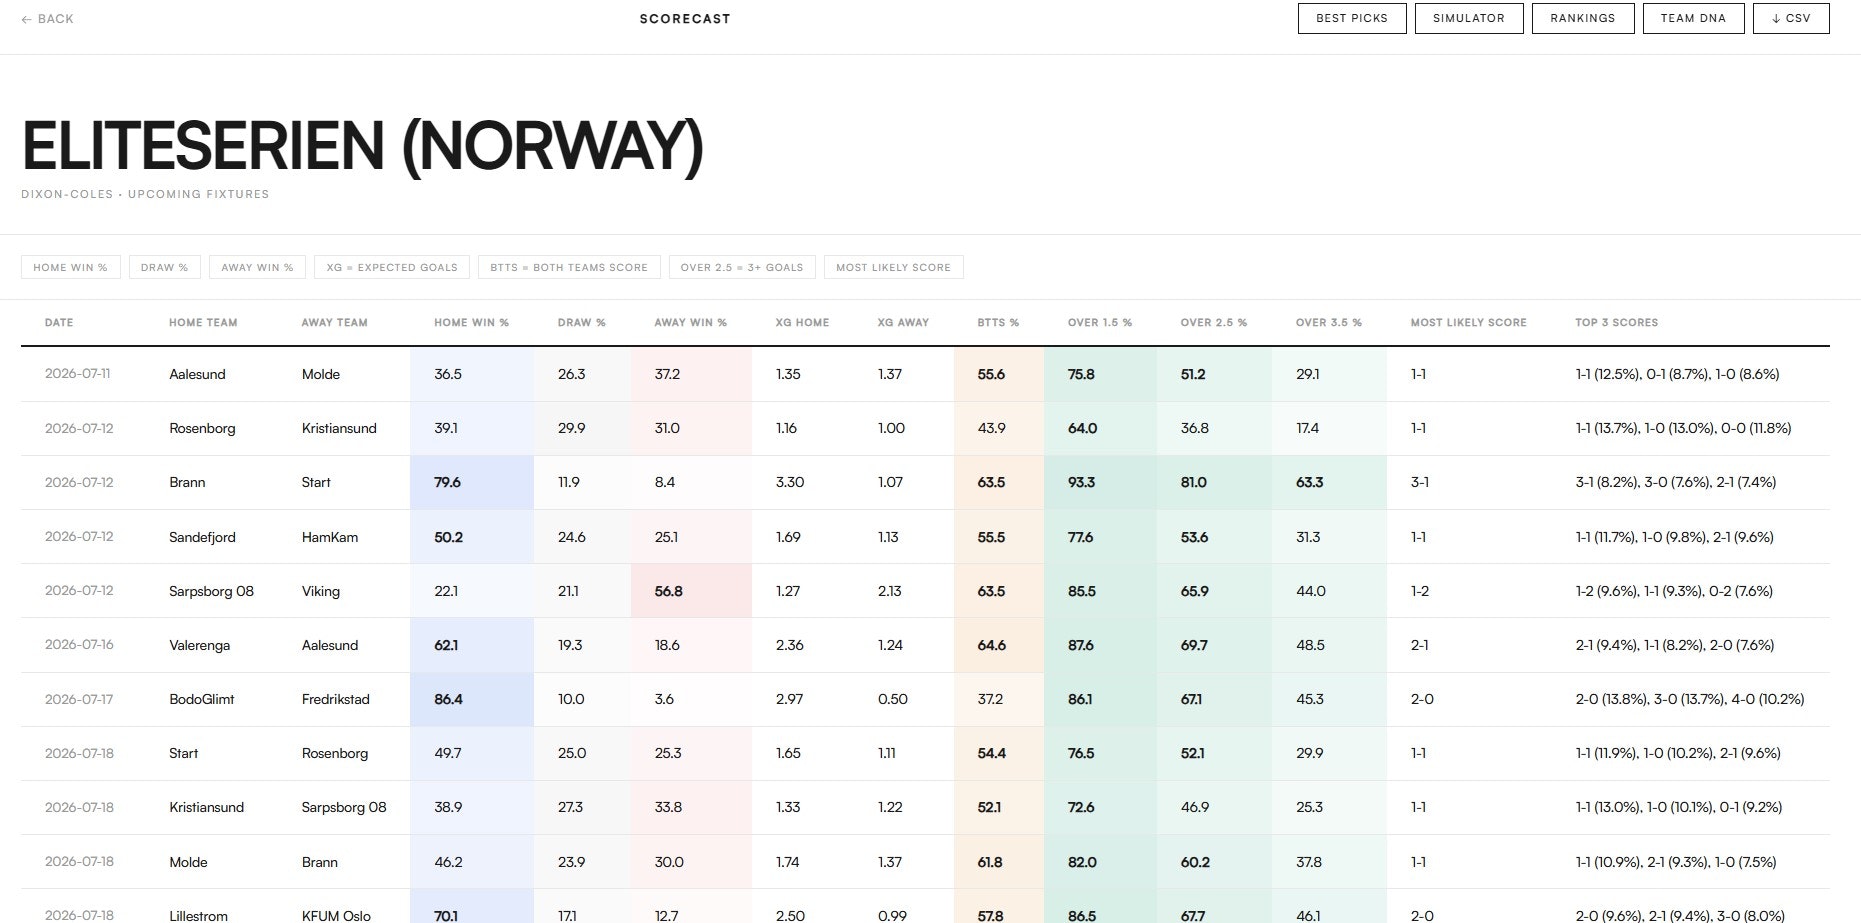1861x923 pixels.
Task: Click the Lillestrom home team cell
Action: tap(198, 915)
